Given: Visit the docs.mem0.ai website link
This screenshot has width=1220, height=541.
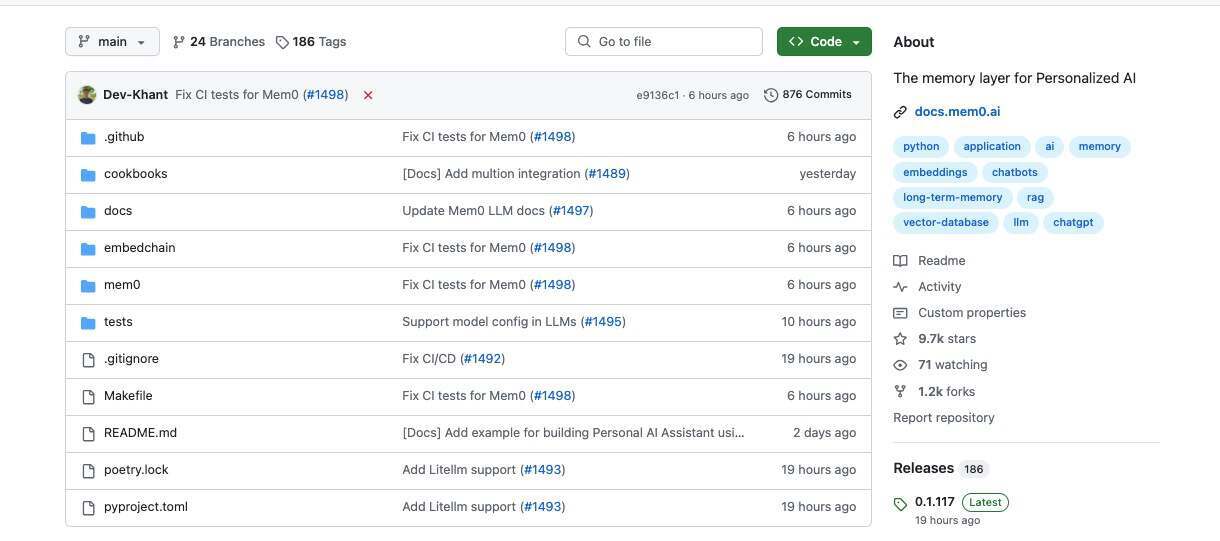Looking at the screenshot, I should (x=957, y=112).
